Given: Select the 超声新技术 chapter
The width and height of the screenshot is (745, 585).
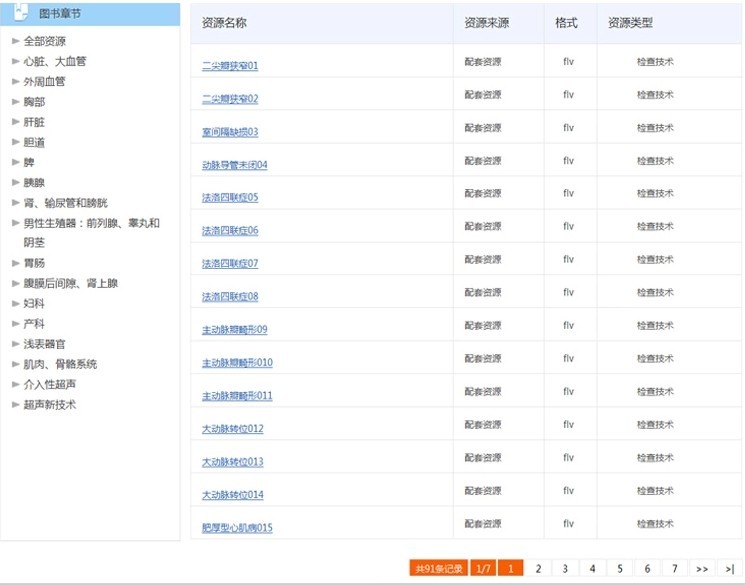Looking at the screenshot, I should pyautogui.click(x=50, y=405).
